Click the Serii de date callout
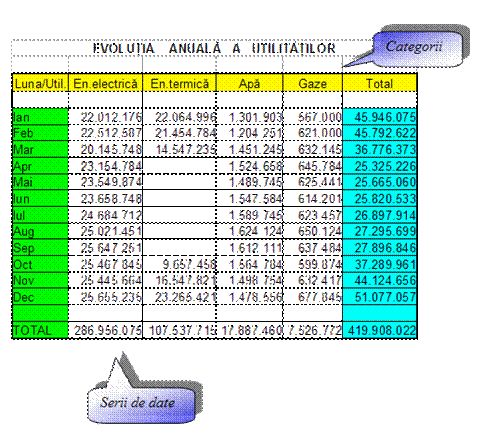Screen dimensions: 498x435 click(x=140, y=404)
